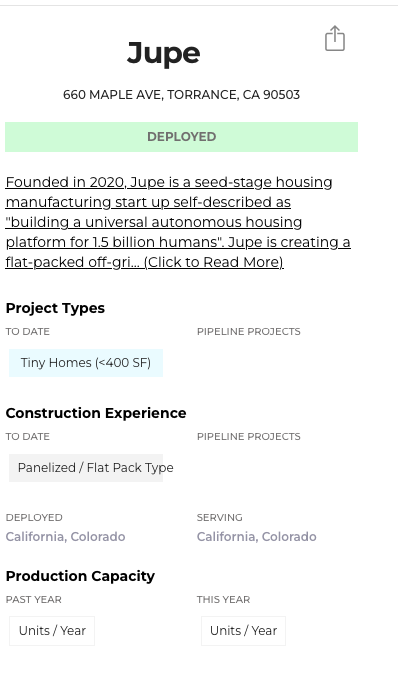Click the Project Types heading

55,308
